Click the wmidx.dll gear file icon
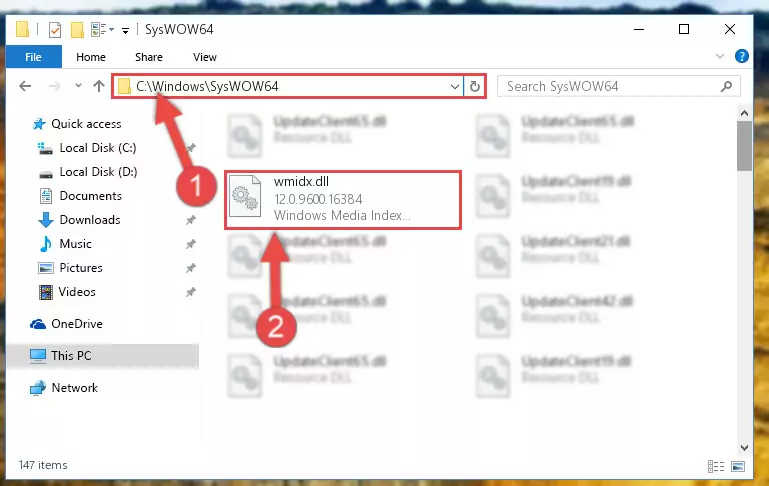 tap(245, 196)
